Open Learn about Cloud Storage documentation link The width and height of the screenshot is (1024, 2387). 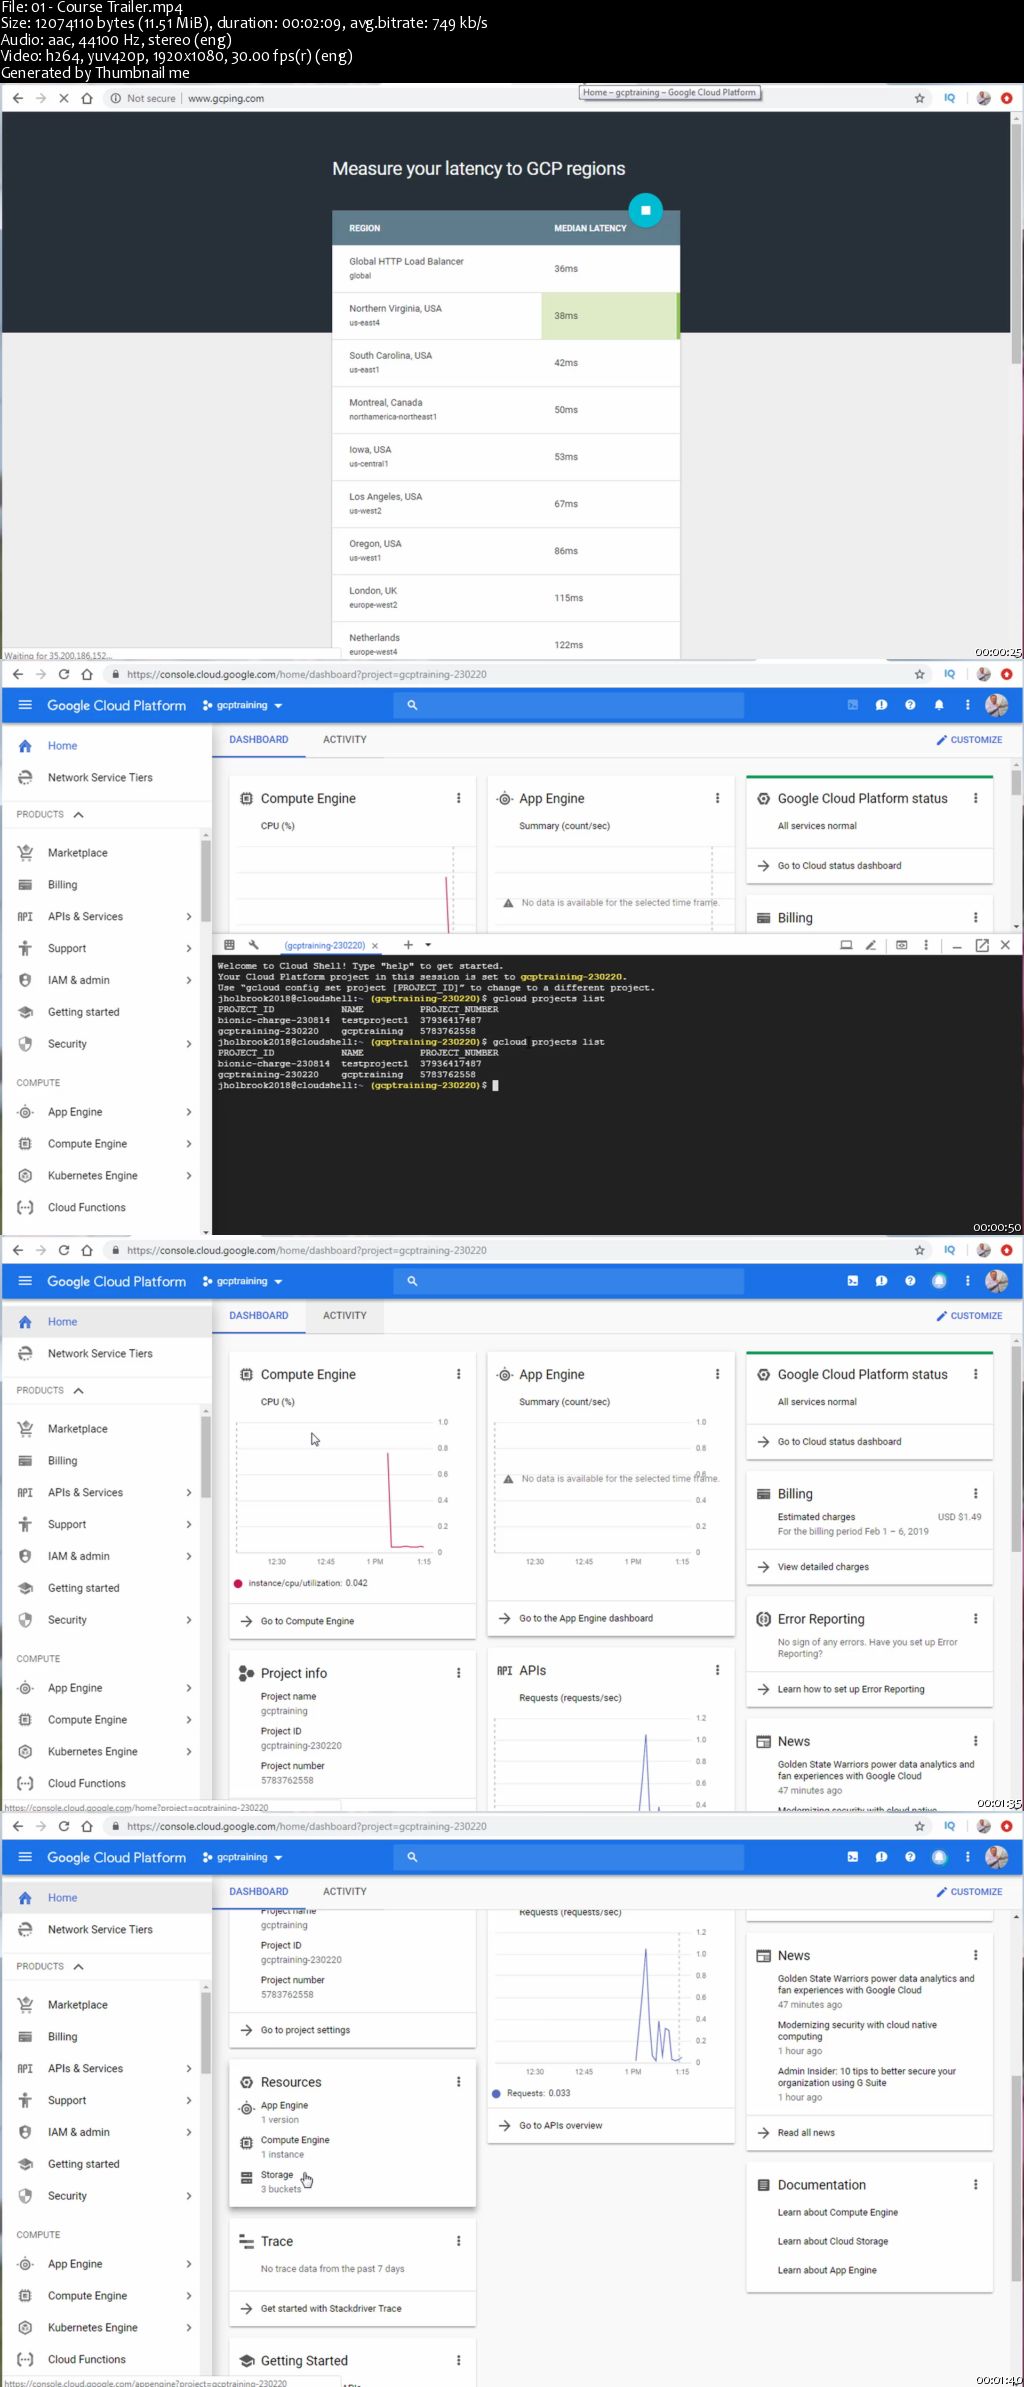[832, 2241]
